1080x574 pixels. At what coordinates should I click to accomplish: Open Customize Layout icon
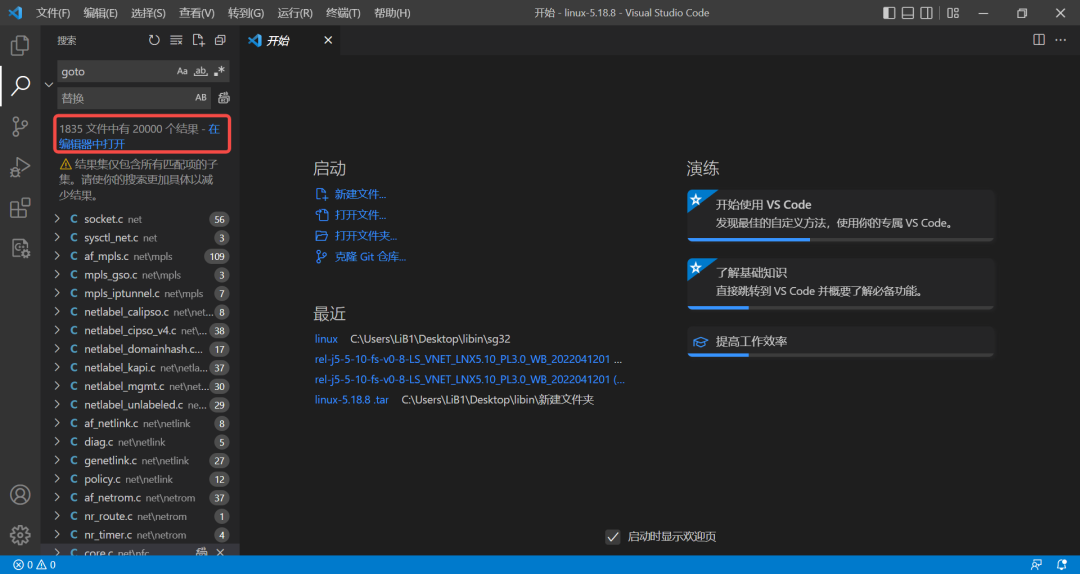click(x=953, y=13)
